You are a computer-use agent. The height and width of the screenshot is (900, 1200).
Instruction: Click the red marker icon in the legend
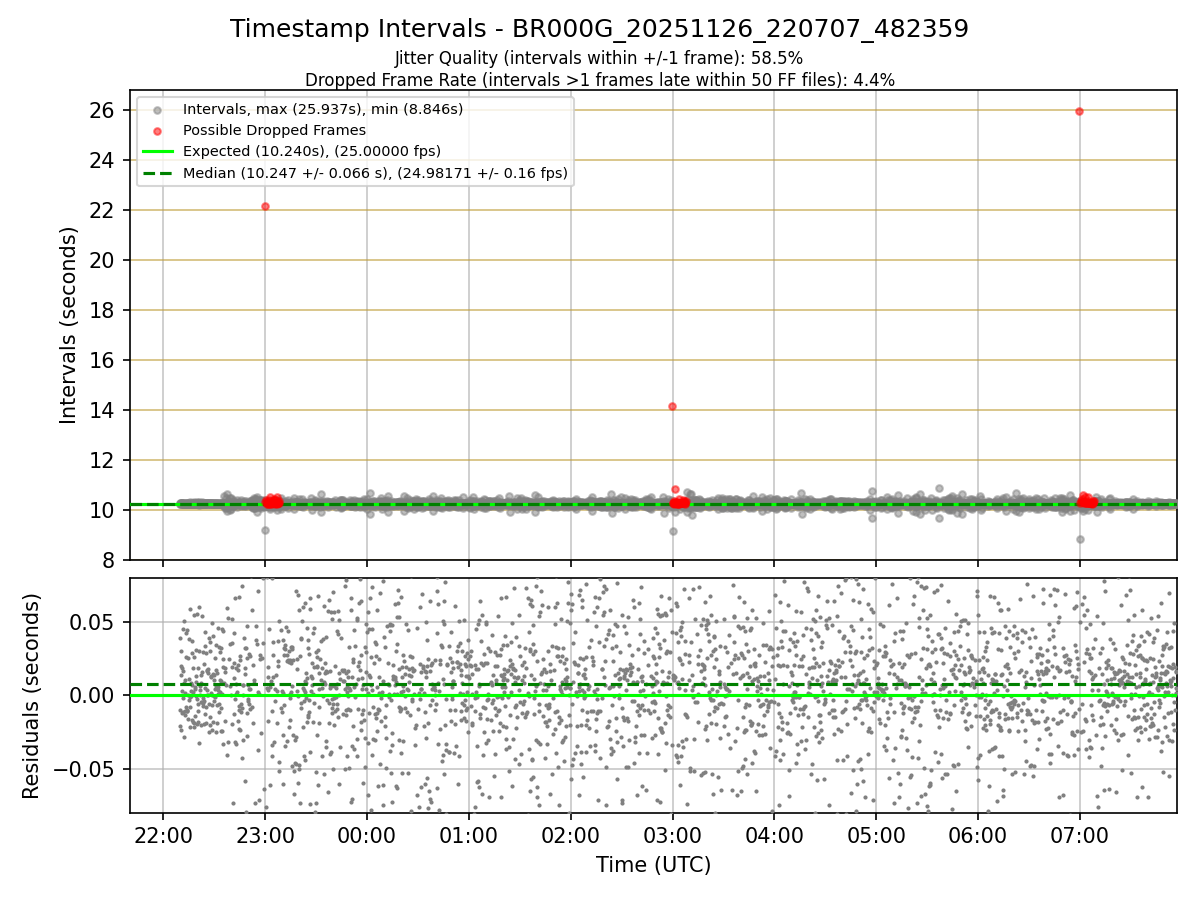157,130
